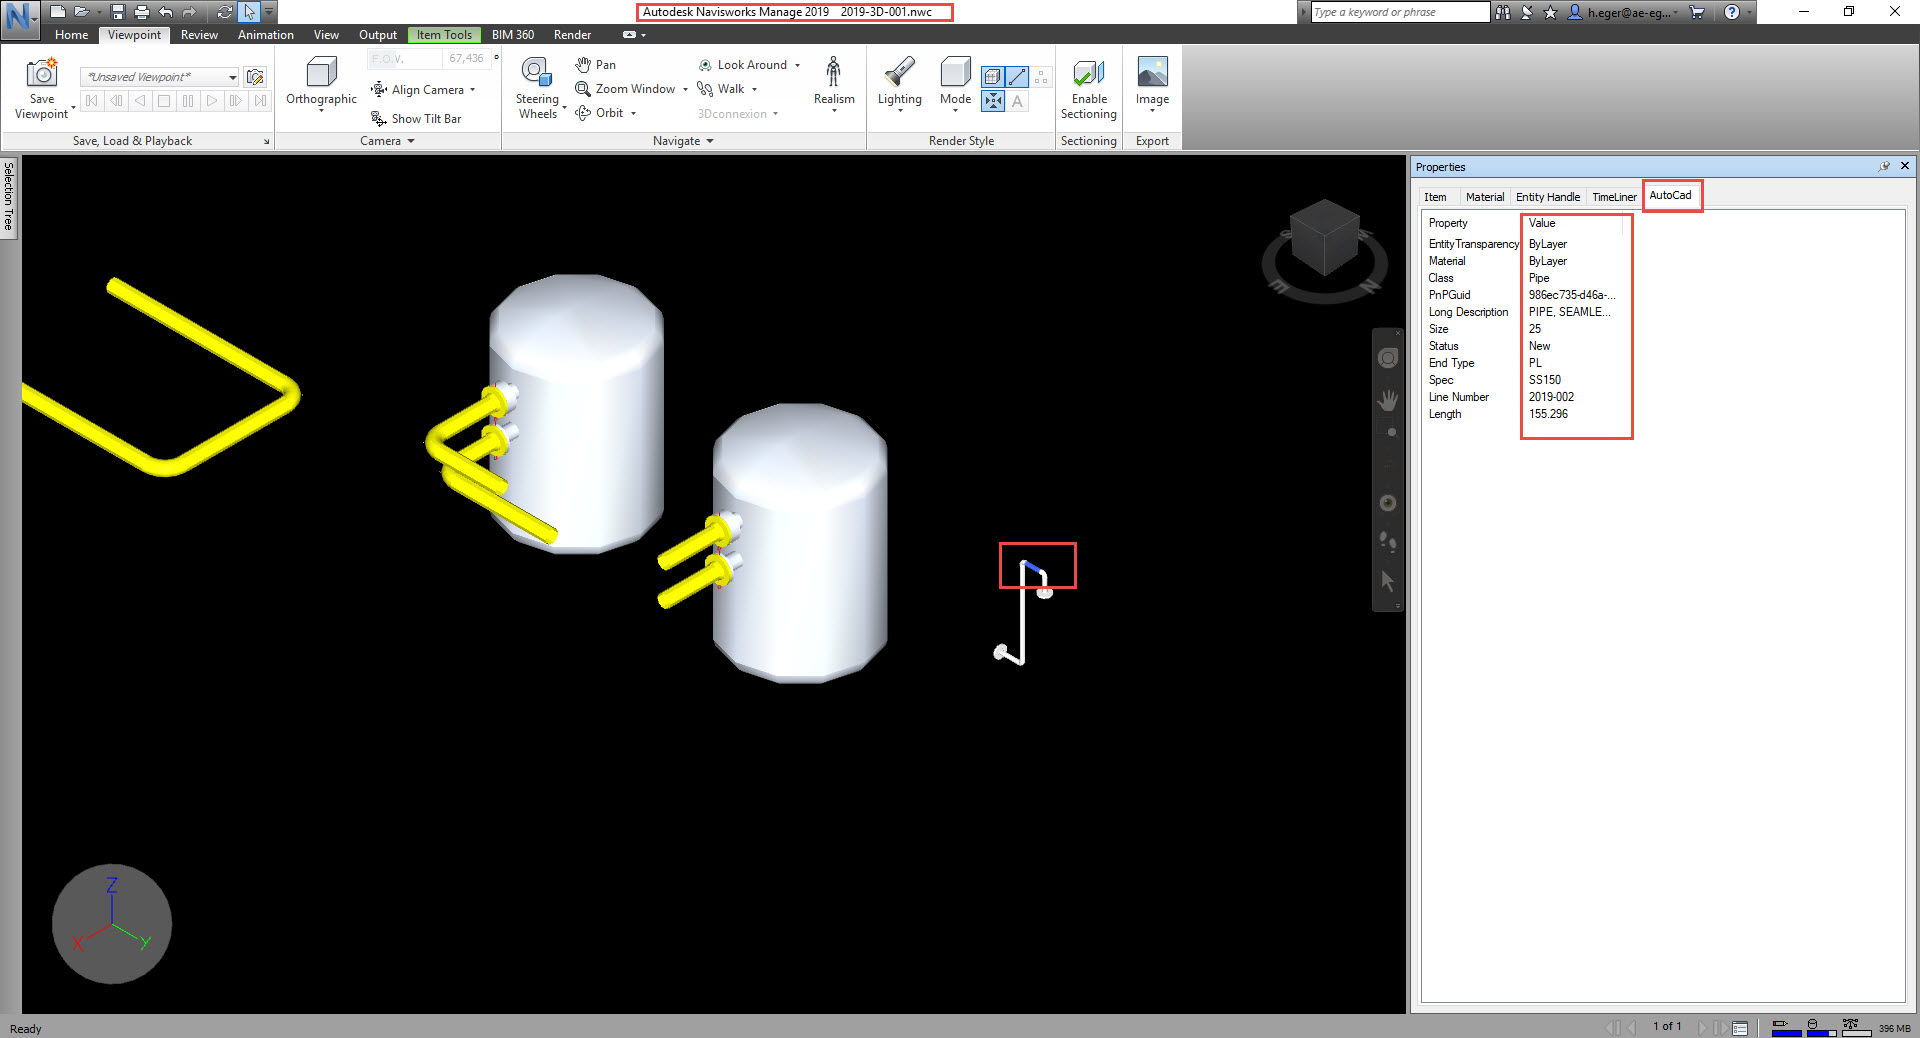Click the Play animation button
This screenshot has height=1038, width=1920.
pos(211,100)
